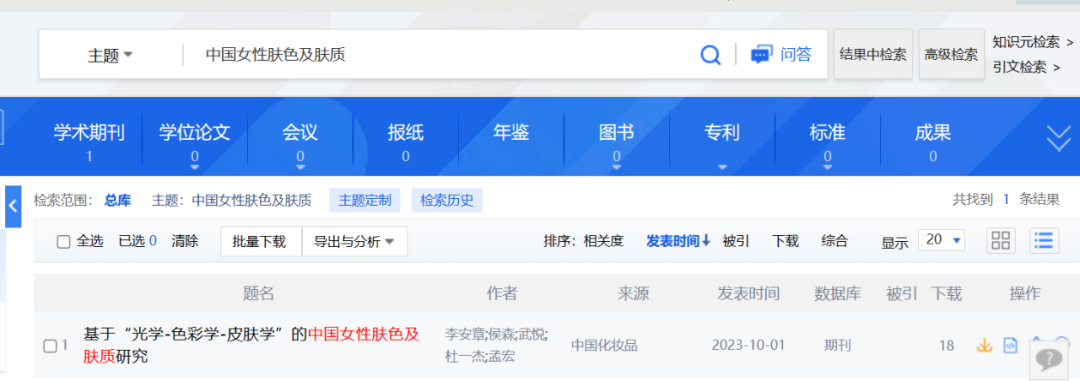This screenshot has width=1080, height=381.
Task: Sort results by 下载
Action: coord(785,241)
